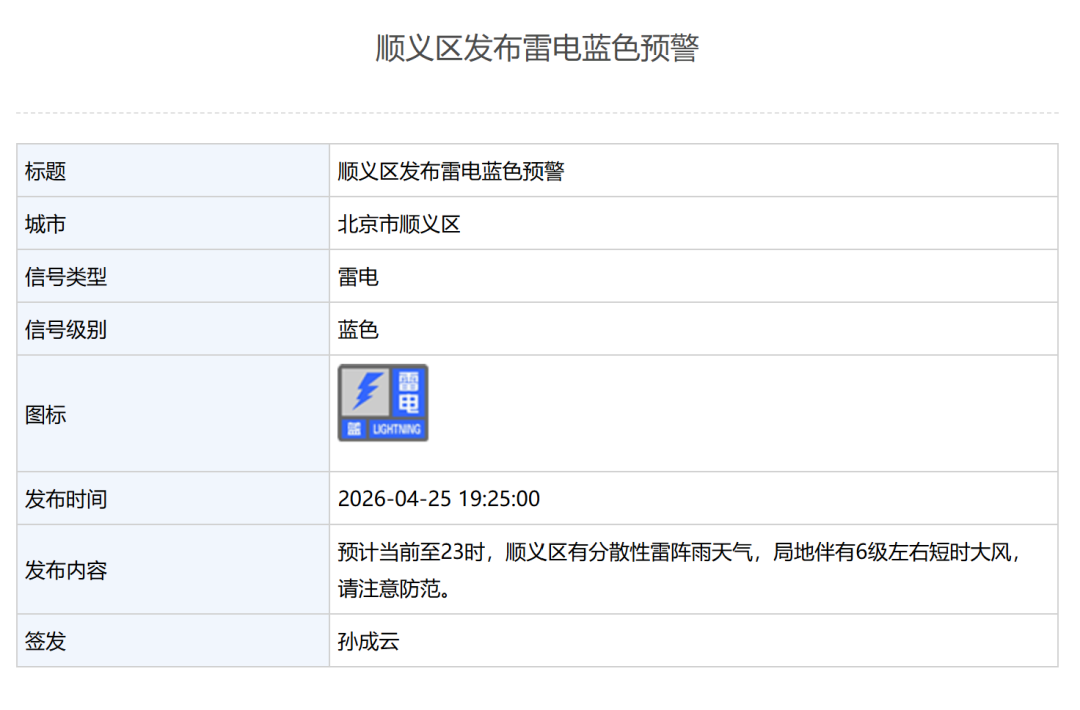Select the city value 北京市顺义区
Viewport: 1080px width, 710px height.
[399, 224]
